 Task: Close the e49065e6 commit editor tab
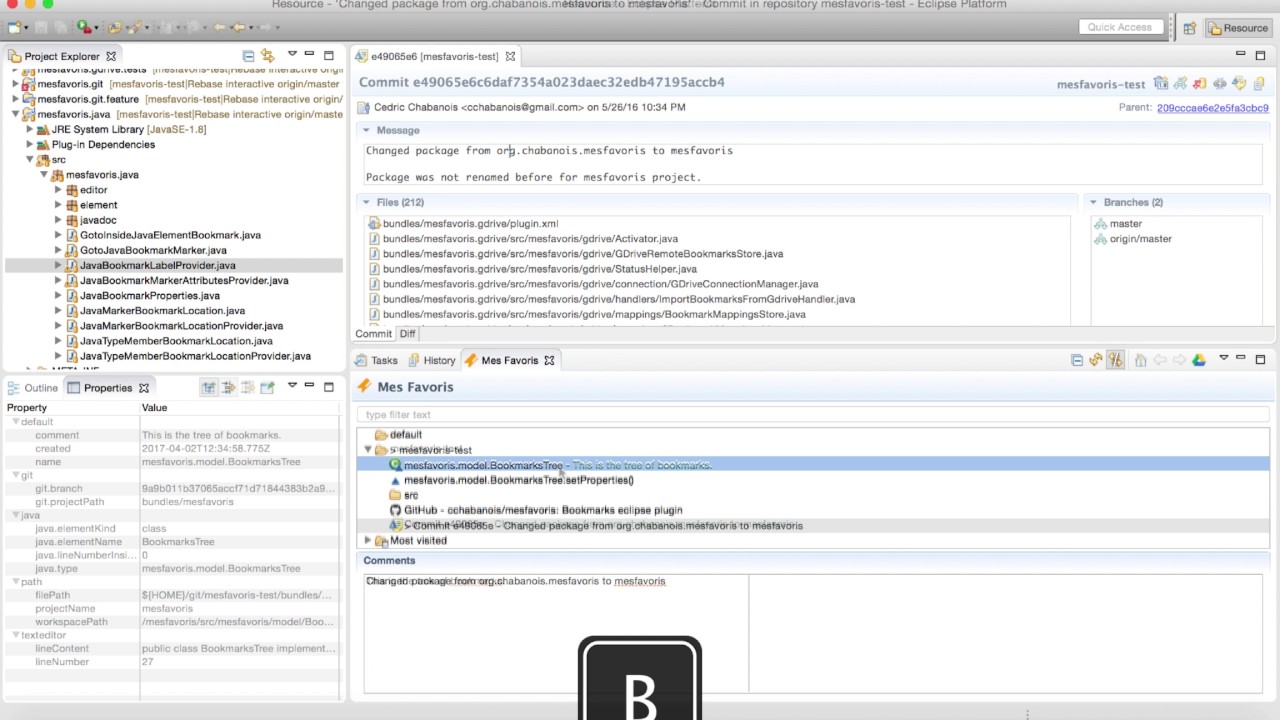coord(510,56)
